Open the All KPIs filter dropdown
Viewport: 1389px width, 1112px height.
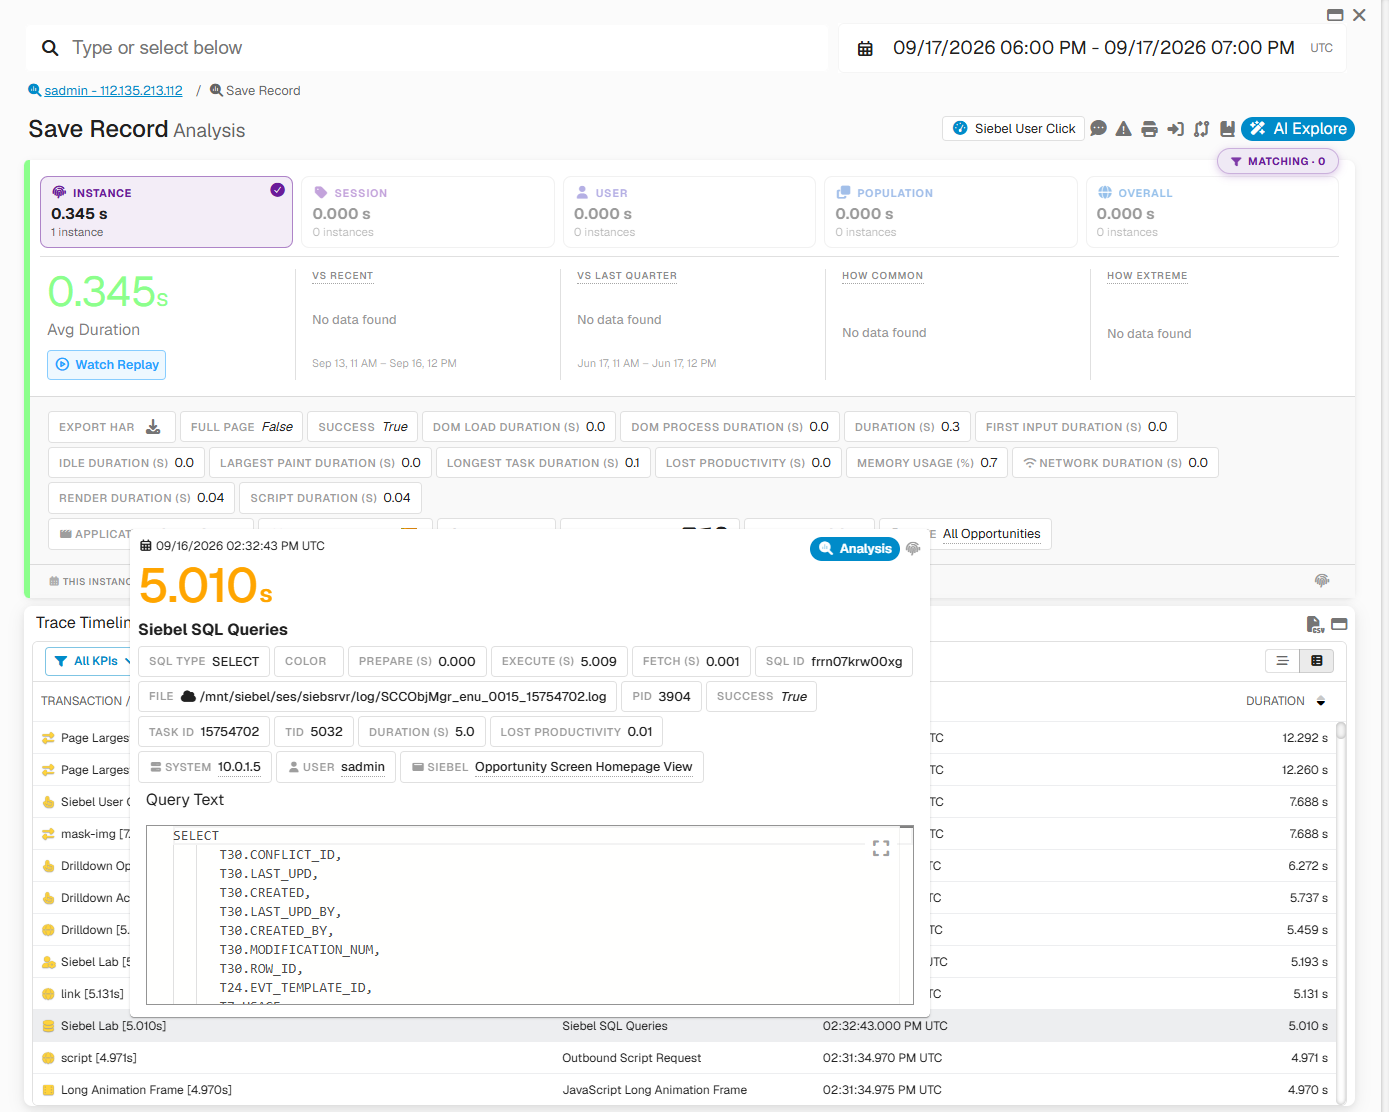[89, 661]
